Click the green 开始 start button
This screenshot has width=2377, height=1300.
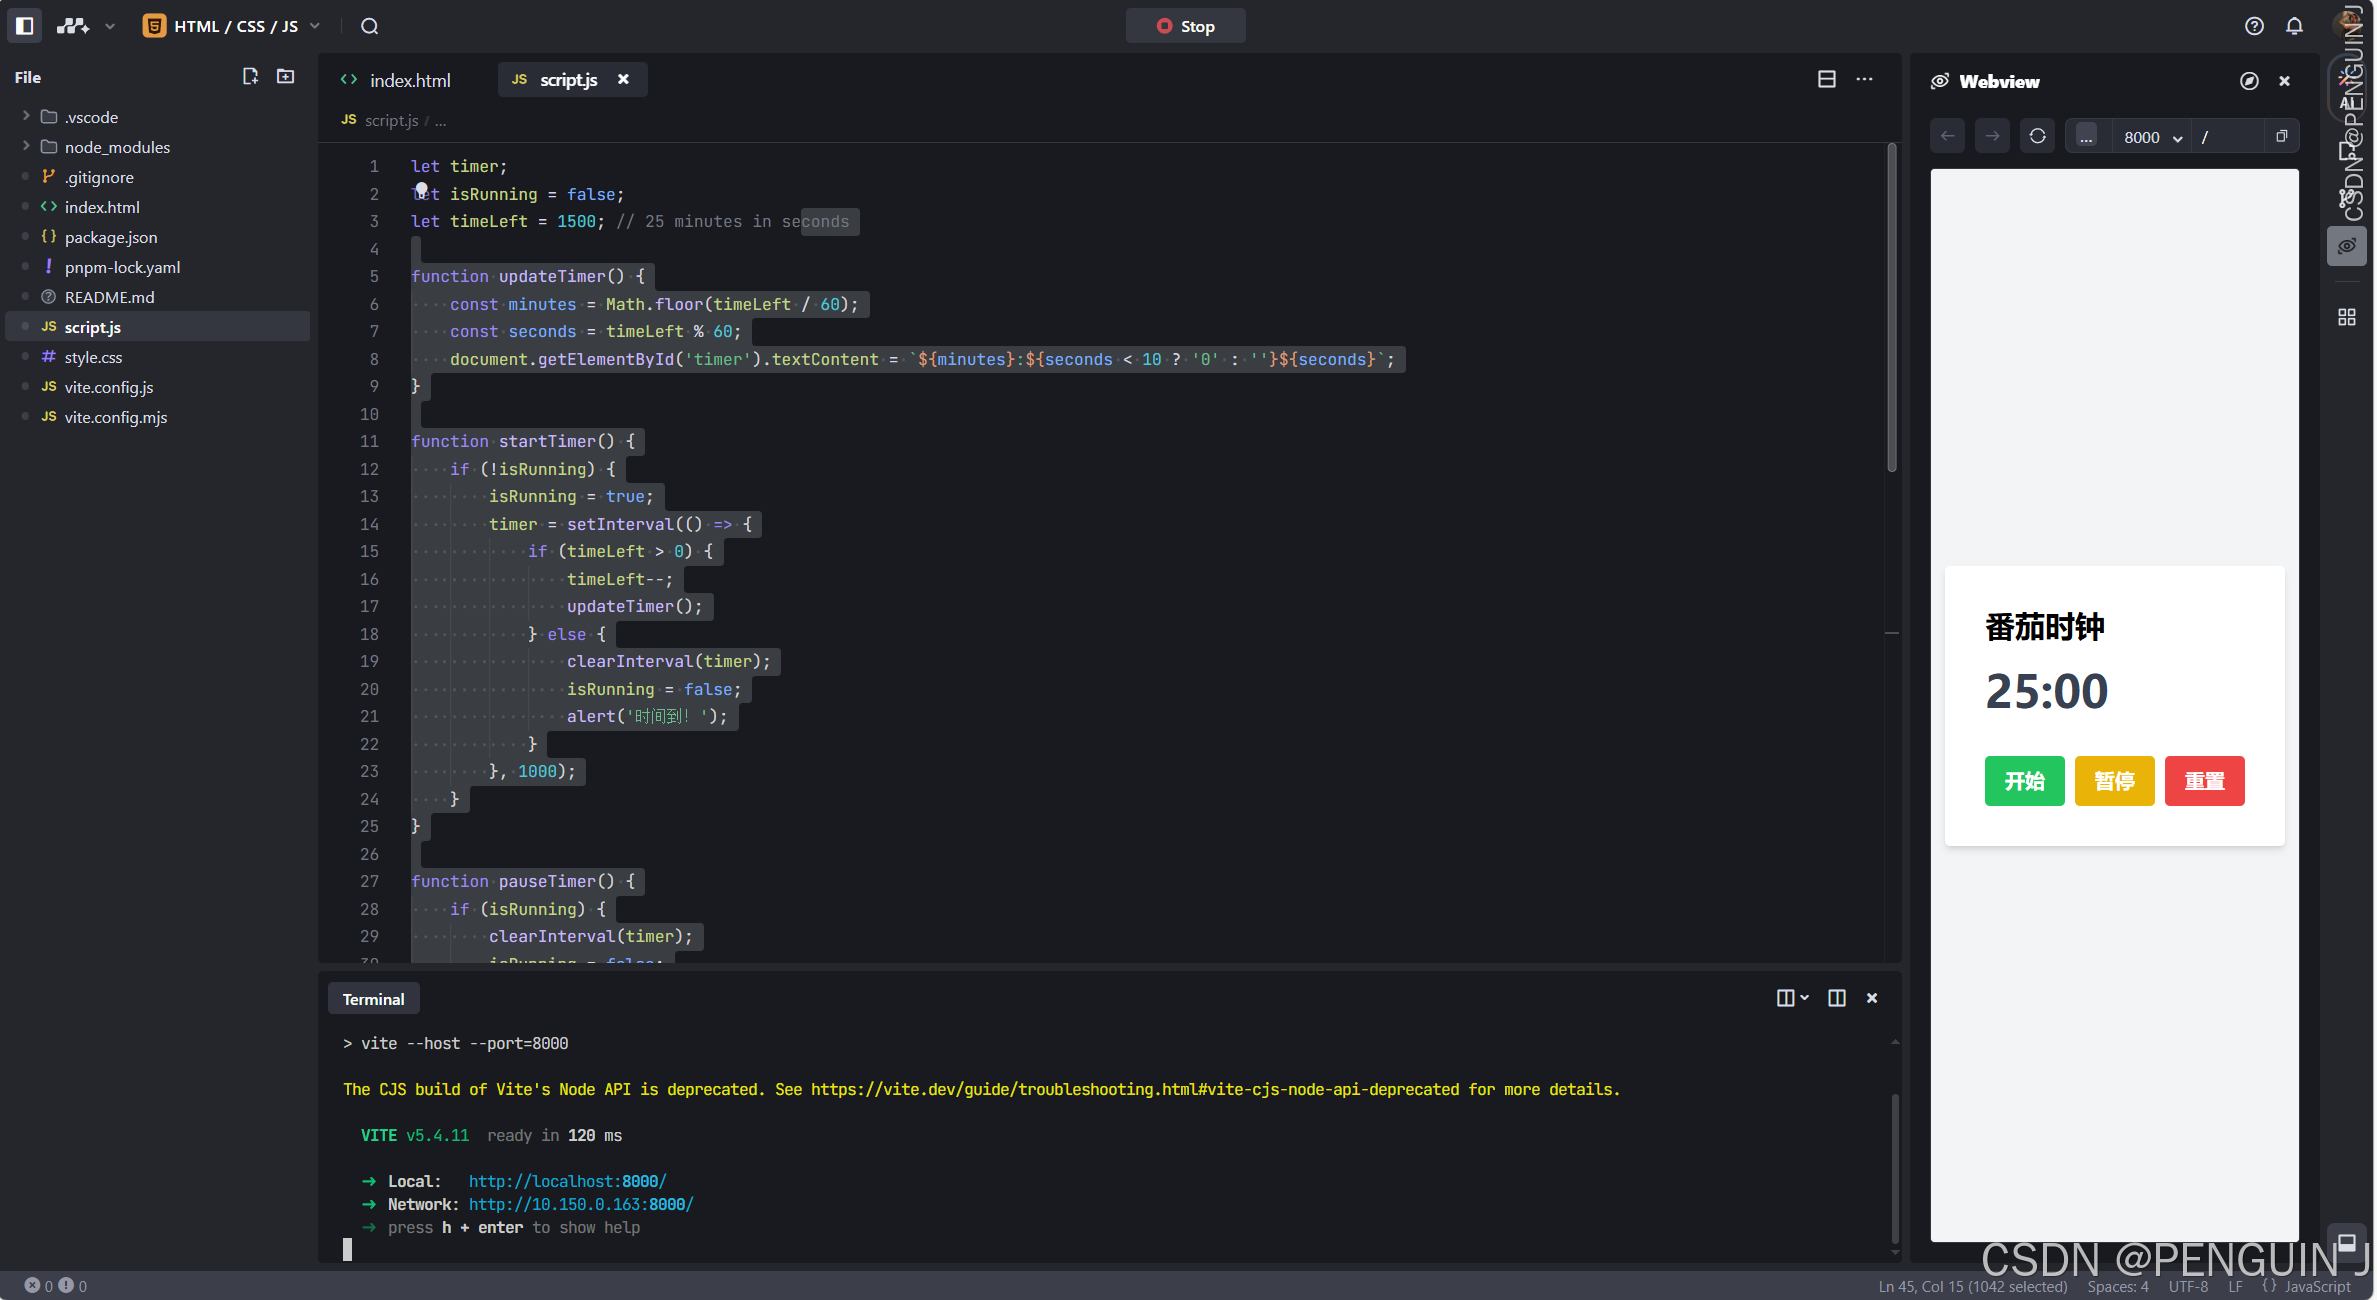pyautogui.click(x=2024, y=781)
